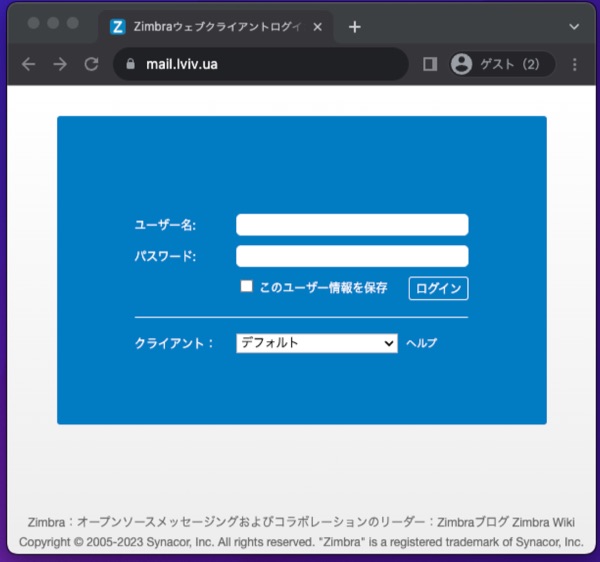Focus the ユーザー名 input field
Screen dimensions: 600x562
352,225
